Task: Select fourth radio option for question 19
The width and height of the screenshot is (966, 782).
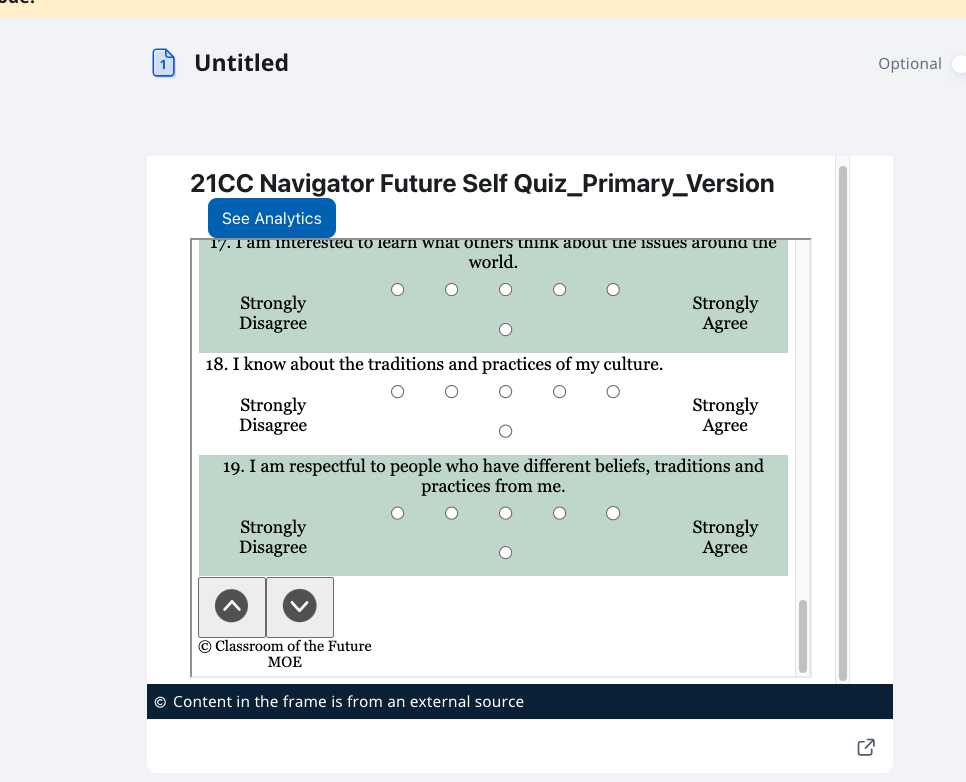Action: pyautogui.click(x=559, y=513)
